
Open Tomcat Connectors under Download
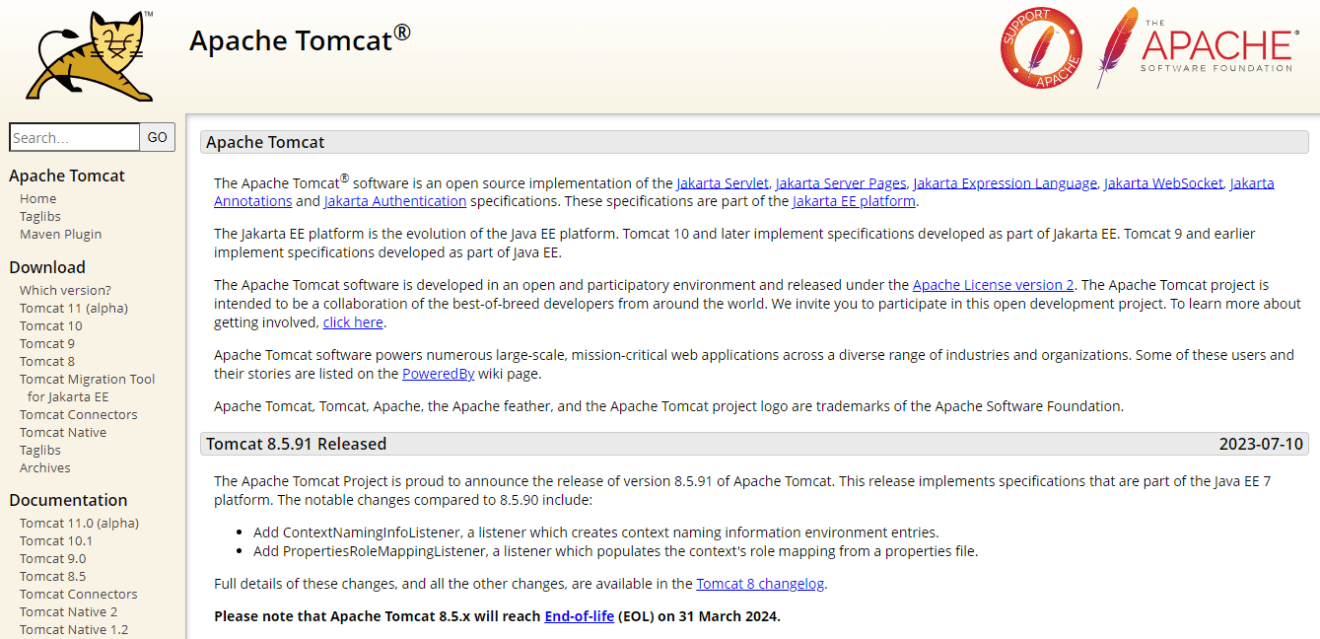(x=79, y=414)
